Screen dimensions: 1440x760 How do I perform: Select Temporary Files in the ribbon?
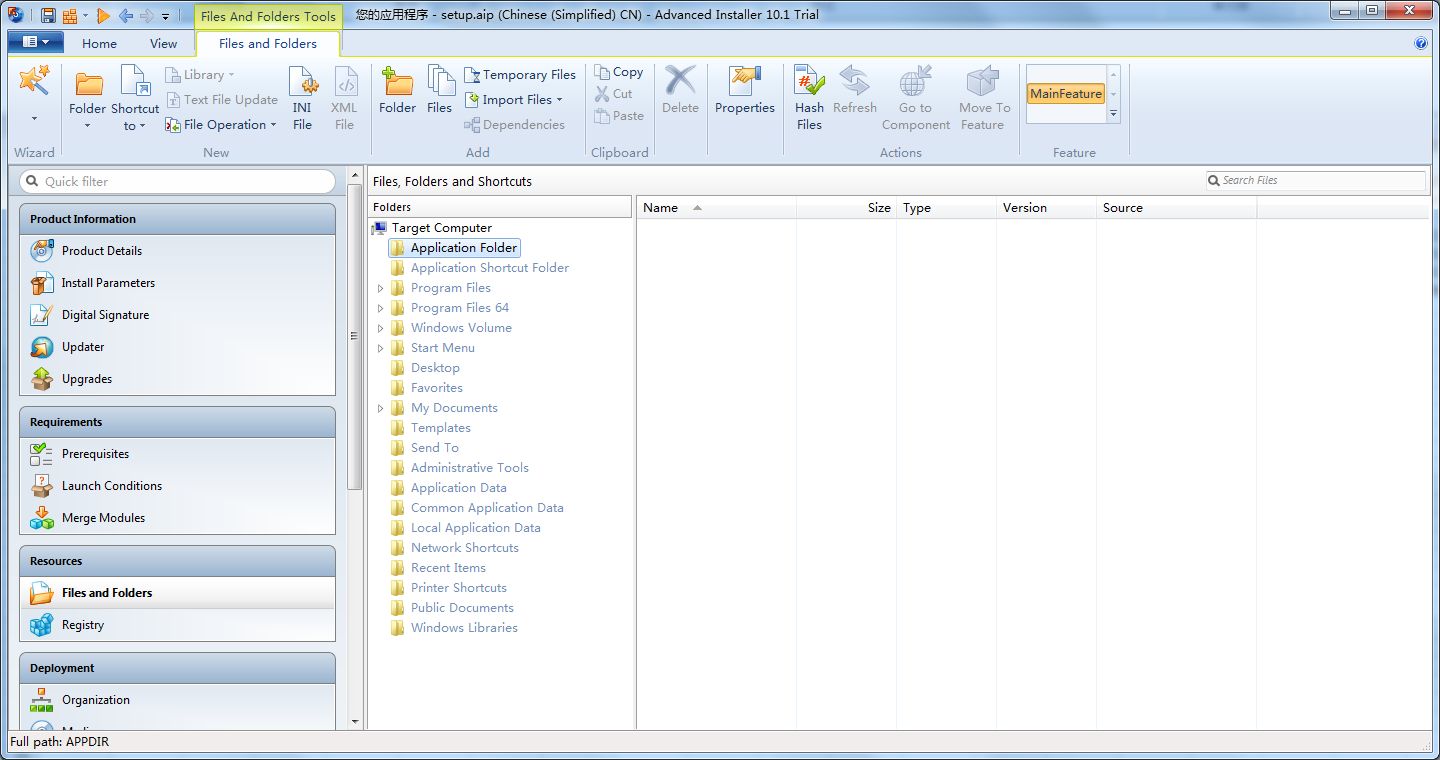click(x=520, y=75)
